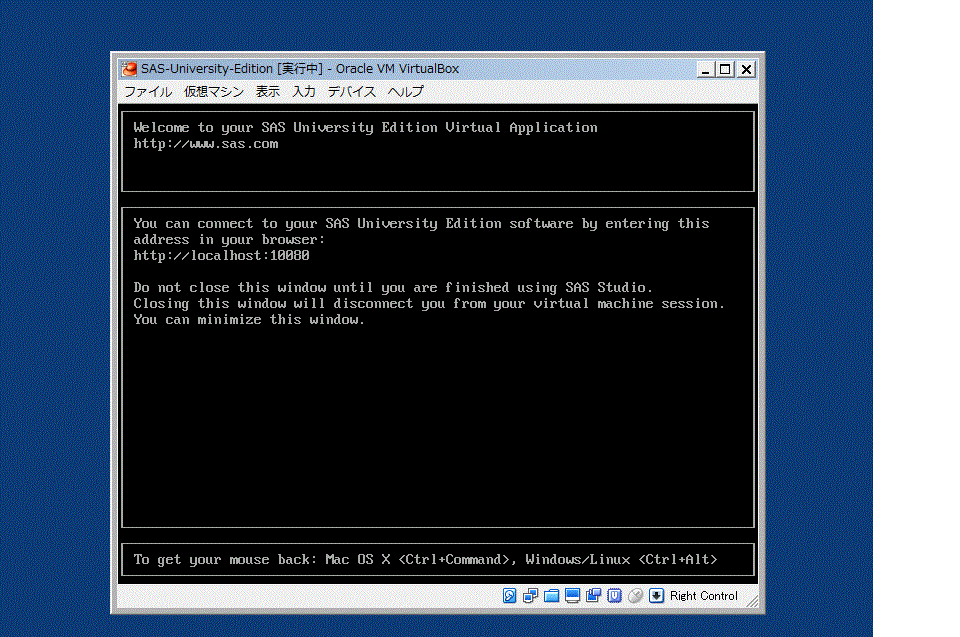Click the video capture status icon
This screenshot has width=960, height=637.
pos(593,595)
